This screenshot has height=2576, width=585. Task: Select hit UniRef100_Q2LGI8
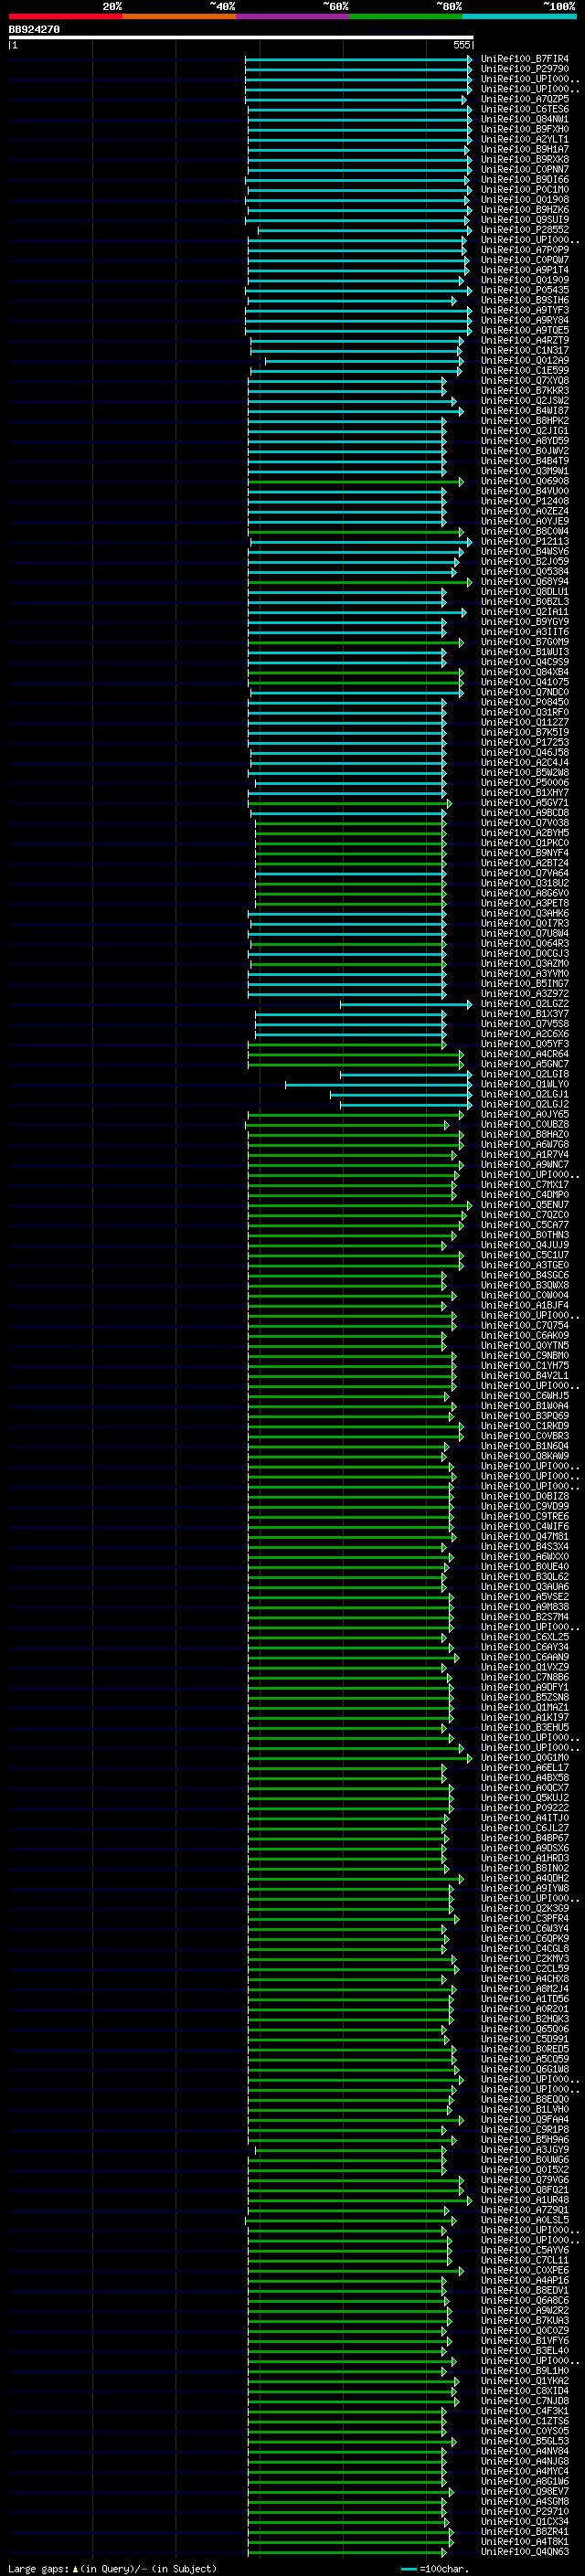coord(525,1074)
